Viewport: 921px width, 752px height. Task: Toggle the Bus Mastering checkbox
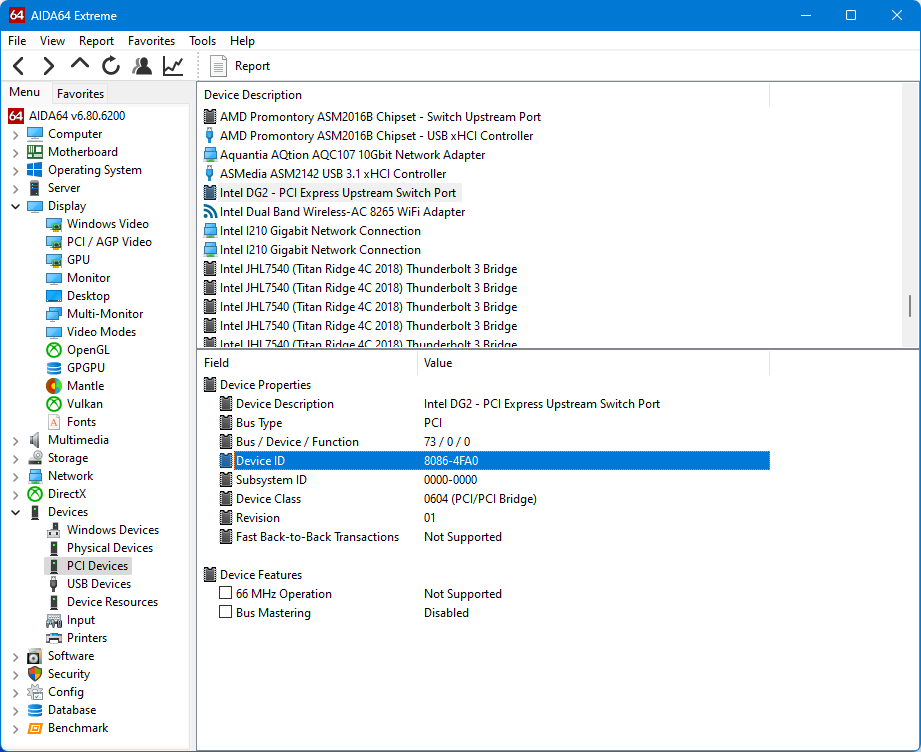(226, 613)
